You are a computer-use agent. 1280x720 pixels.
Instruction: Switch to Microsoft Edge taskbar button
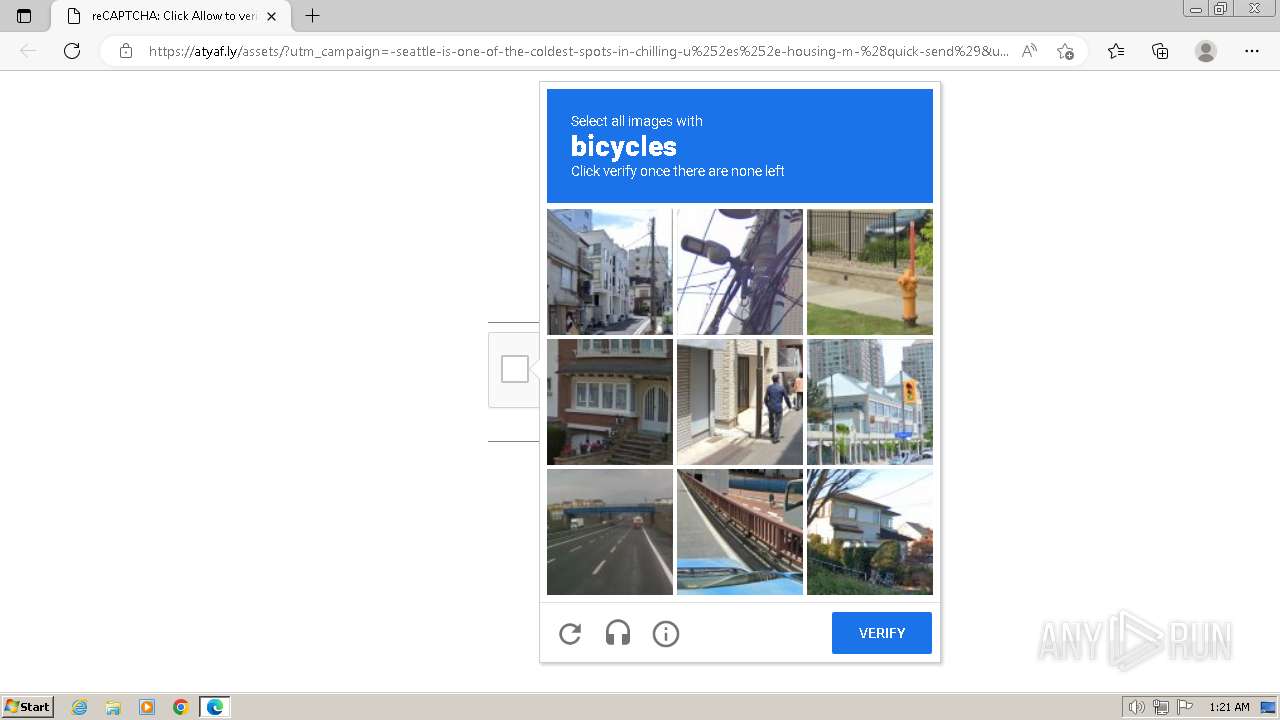point(215,707)
